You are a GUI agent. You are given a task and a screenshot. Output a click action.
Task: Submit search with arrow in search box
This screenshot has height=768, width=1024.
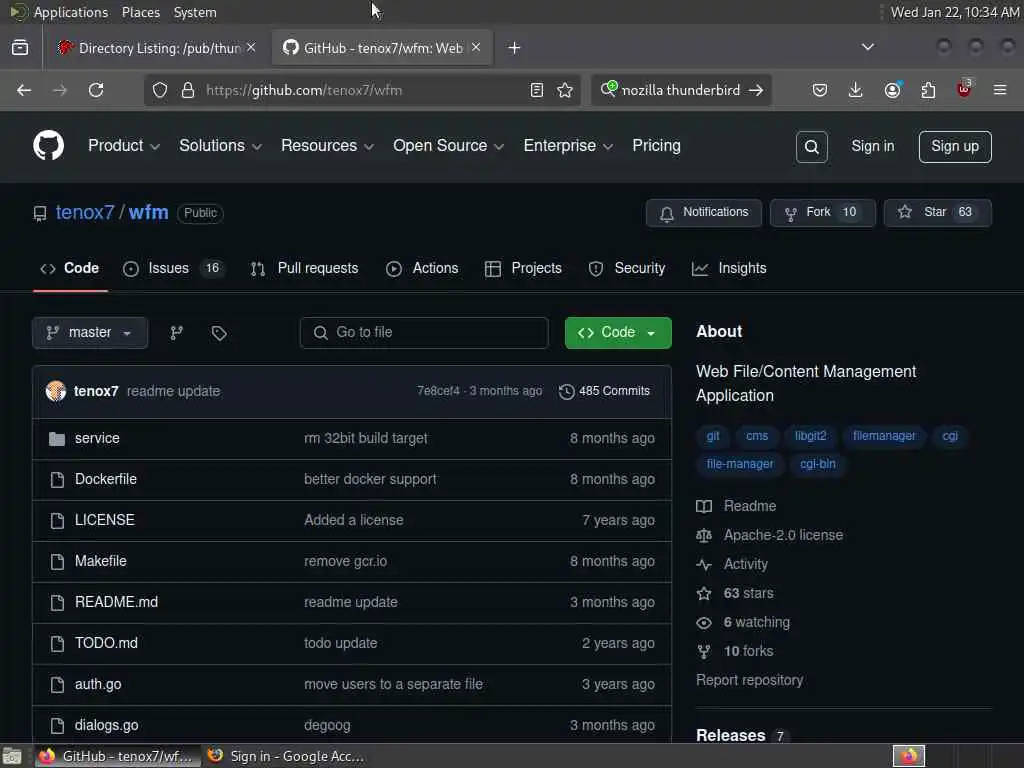[x=756, y=90]
